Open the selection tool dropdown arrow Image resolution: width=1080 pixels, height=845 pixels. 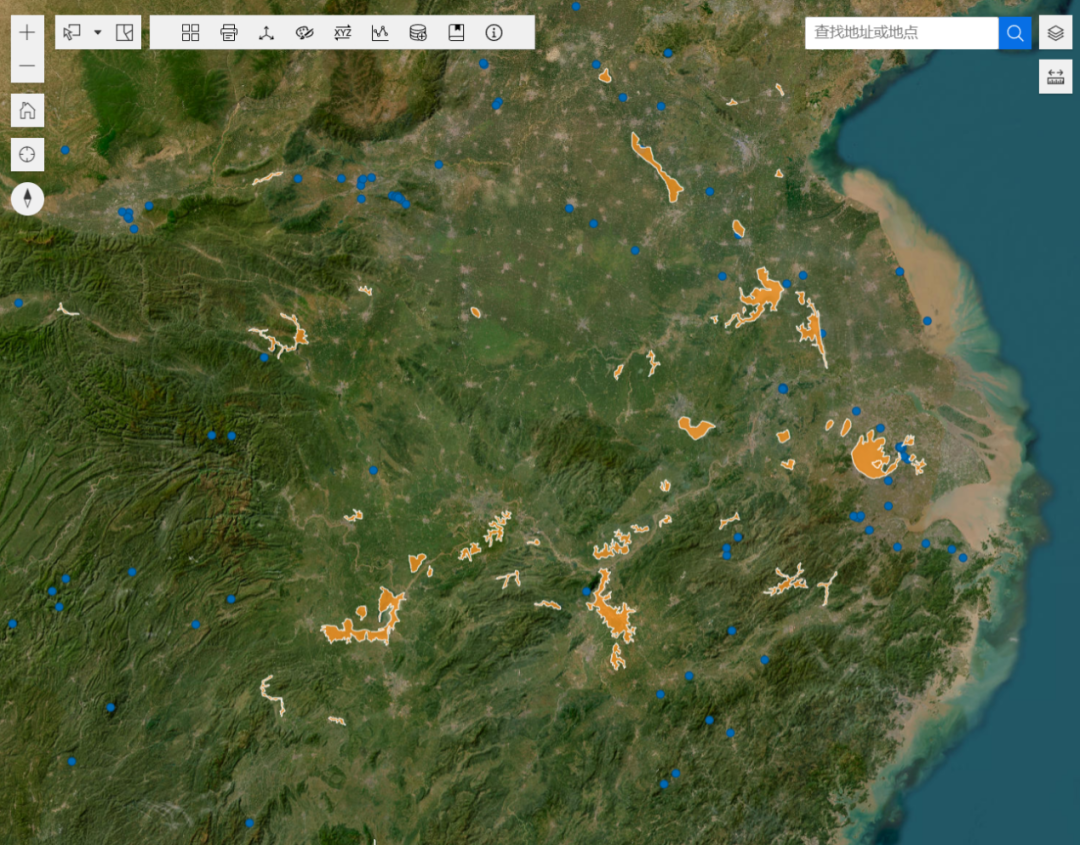point(98,32)
